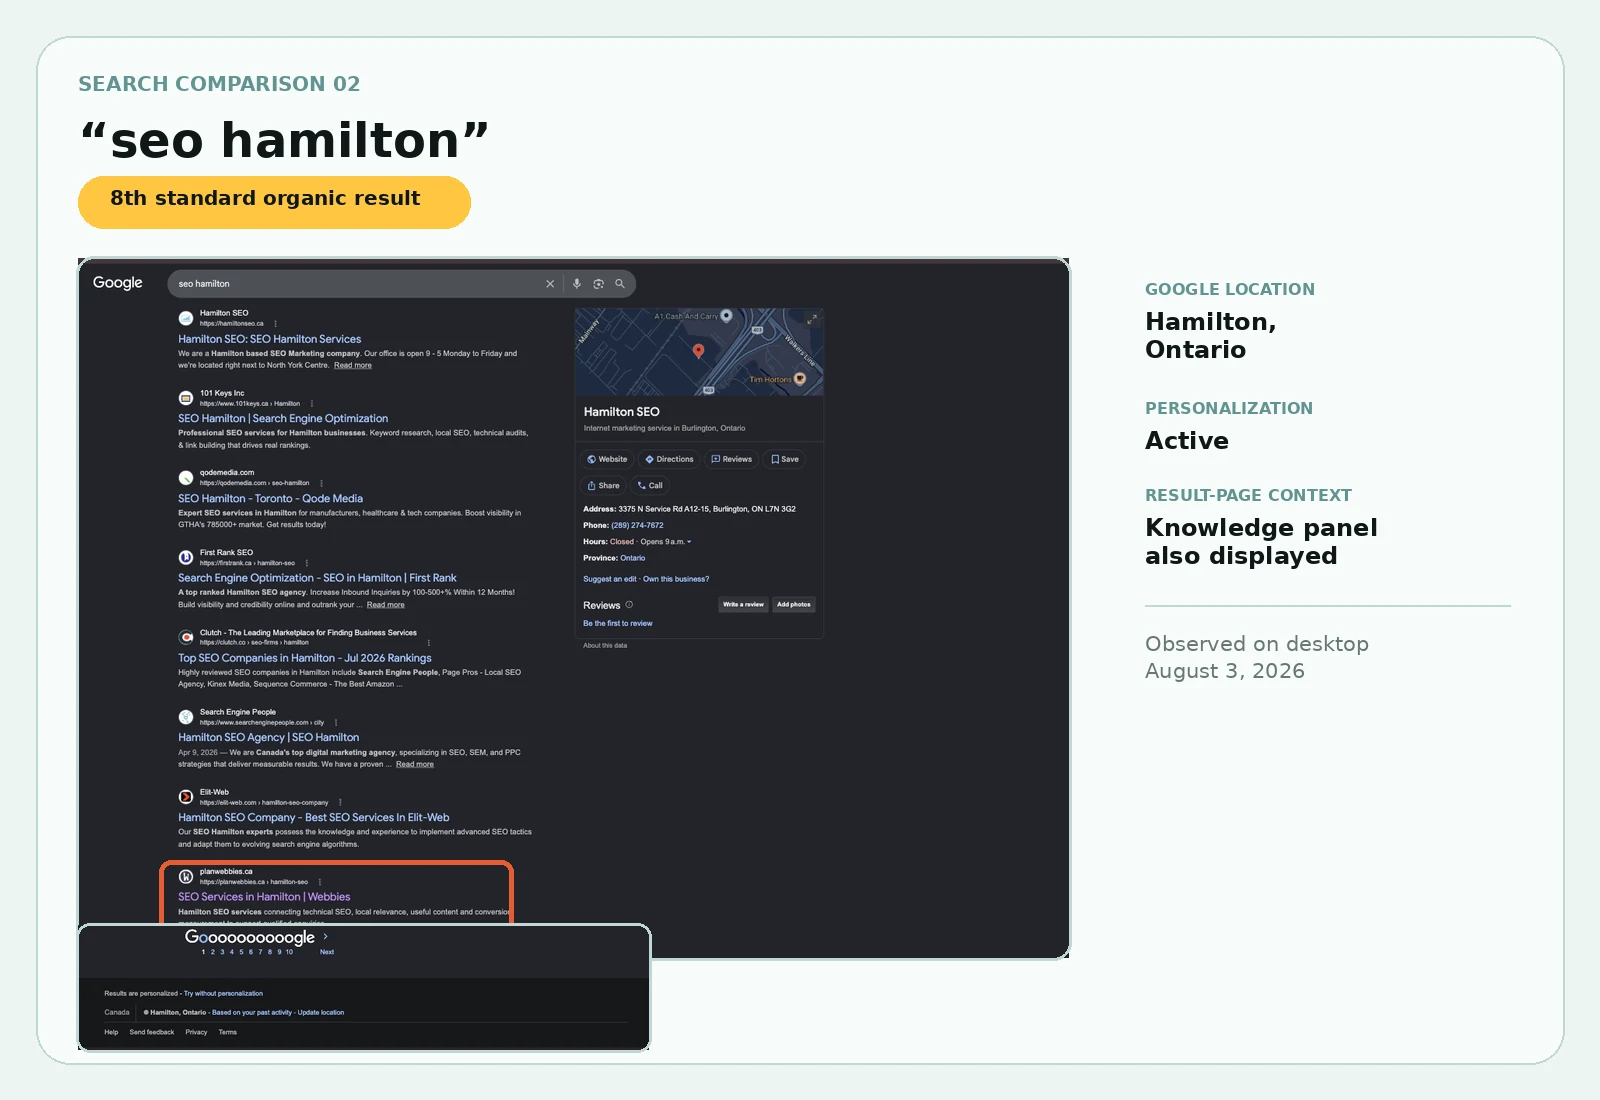Click 'Read more' under the Search Engine People snippet
Image resolution: width=1600 pixels, height=1100 pixels.
(415, 764)
